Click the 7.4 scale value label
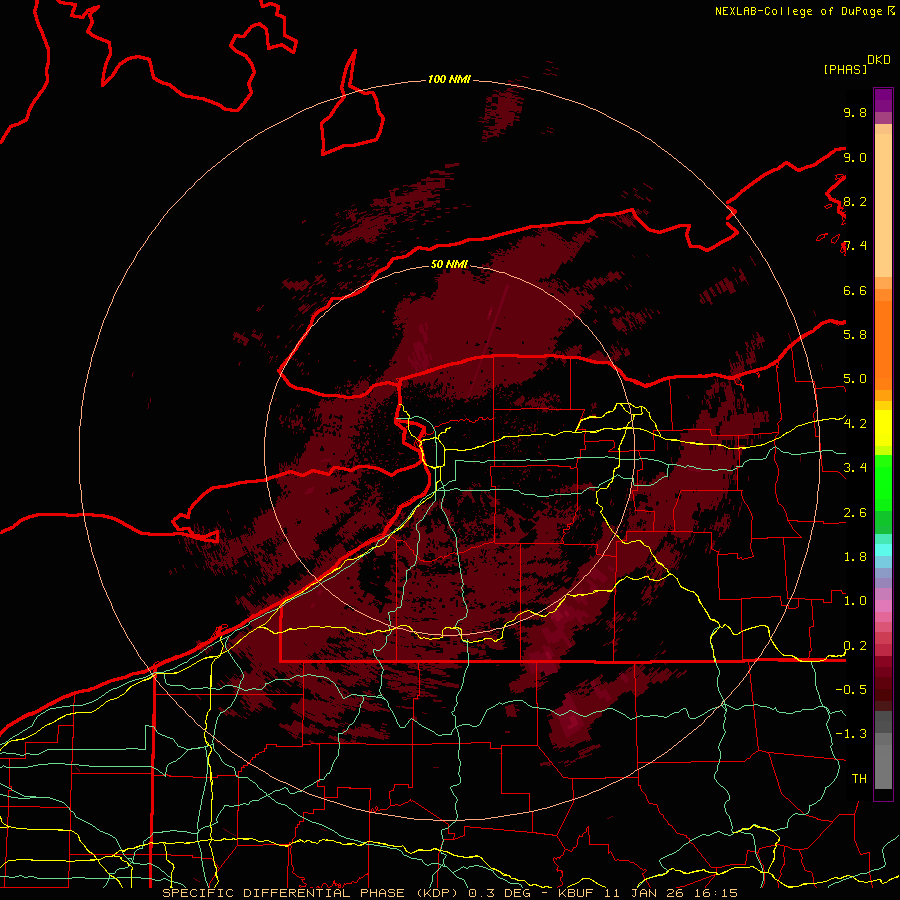 click(855, 246)
